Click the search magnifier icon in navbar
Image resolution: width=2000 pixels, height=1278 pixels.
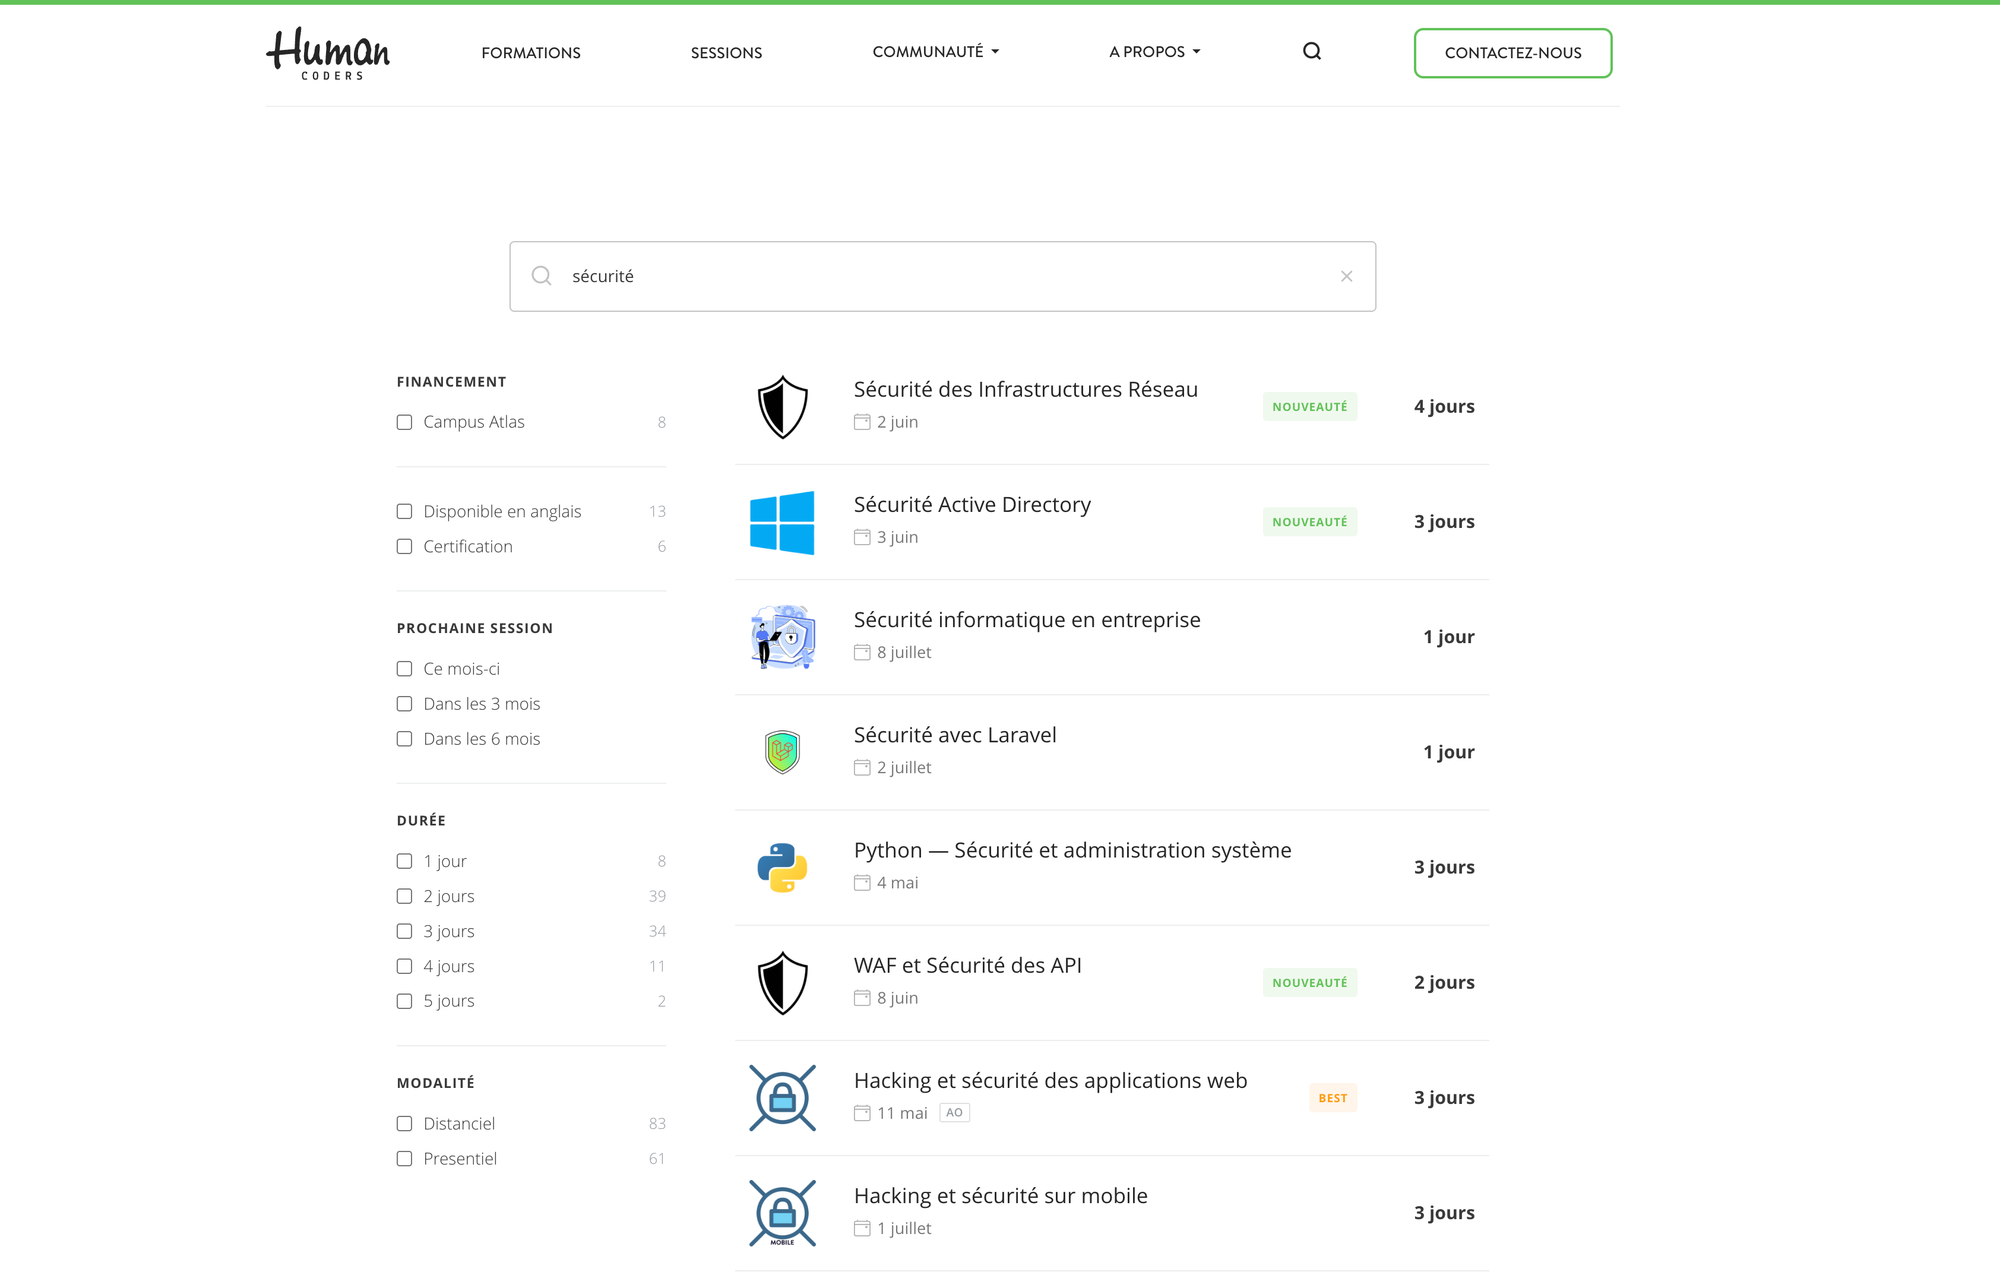tap(1312, 52)
